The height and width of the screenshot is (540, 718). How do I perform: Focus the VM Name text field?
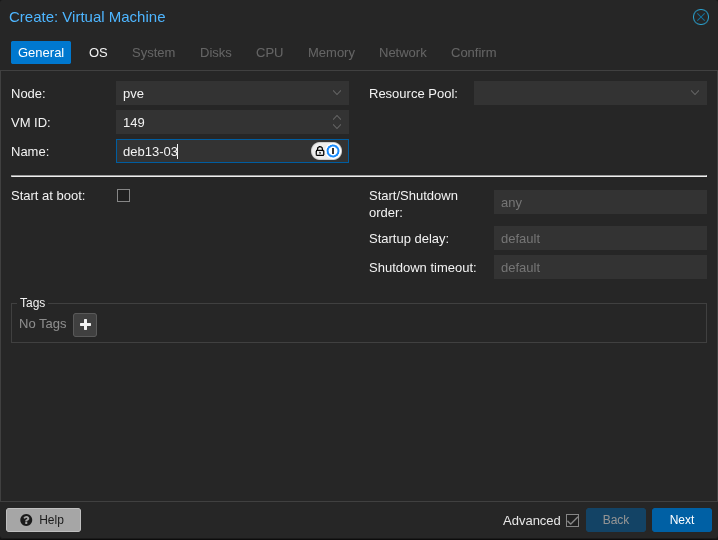(212, 151)
